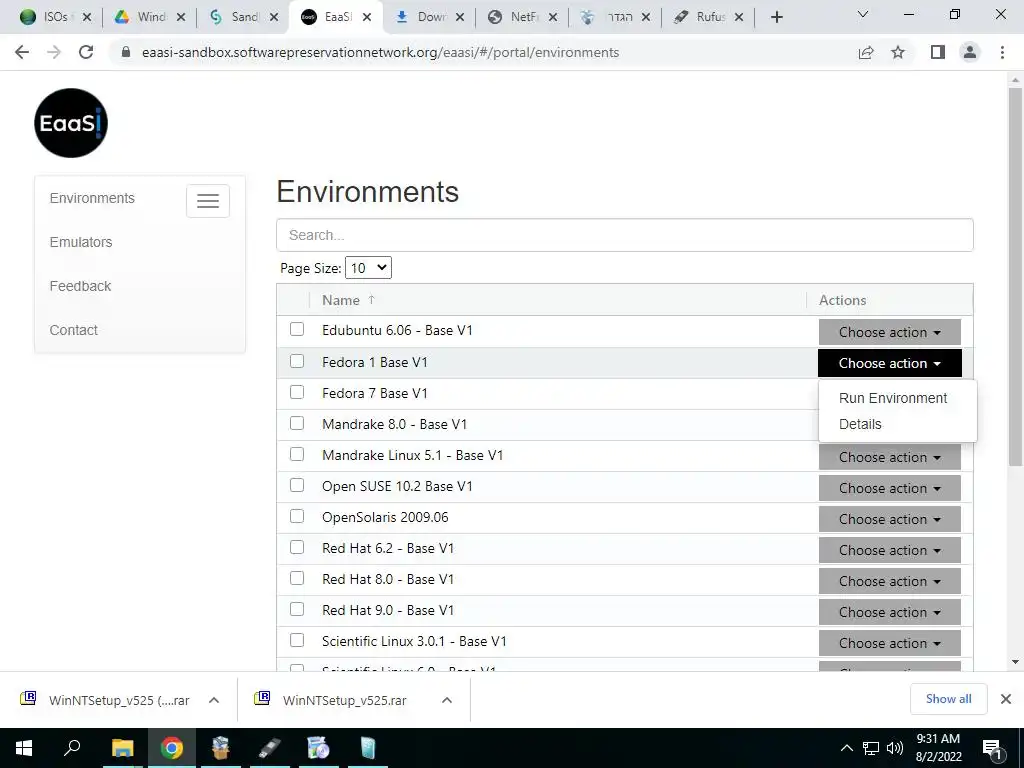Image resolution: width=1024 pixels, height=768 pixels.
Task: Tick the Scientific Linux 3.0.1 checkbox
Action: [297, 641]
